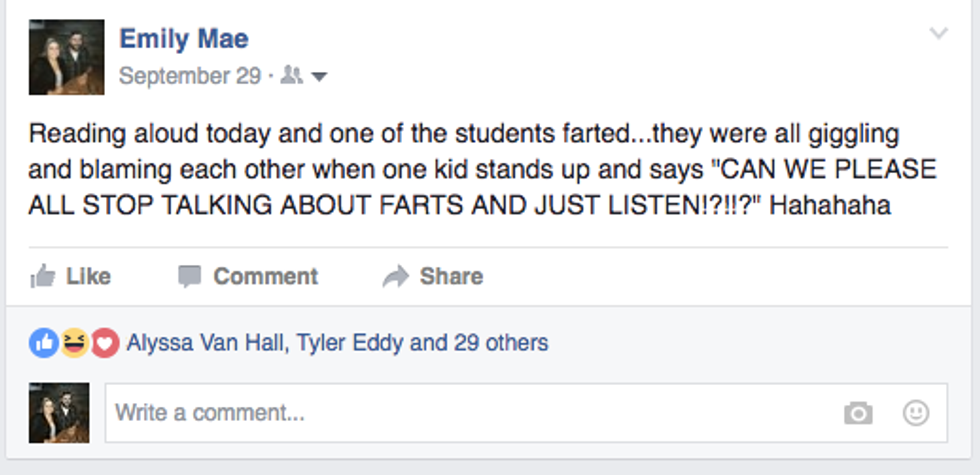
Task: Attach a photo using the camera icon
Action: 858,412
